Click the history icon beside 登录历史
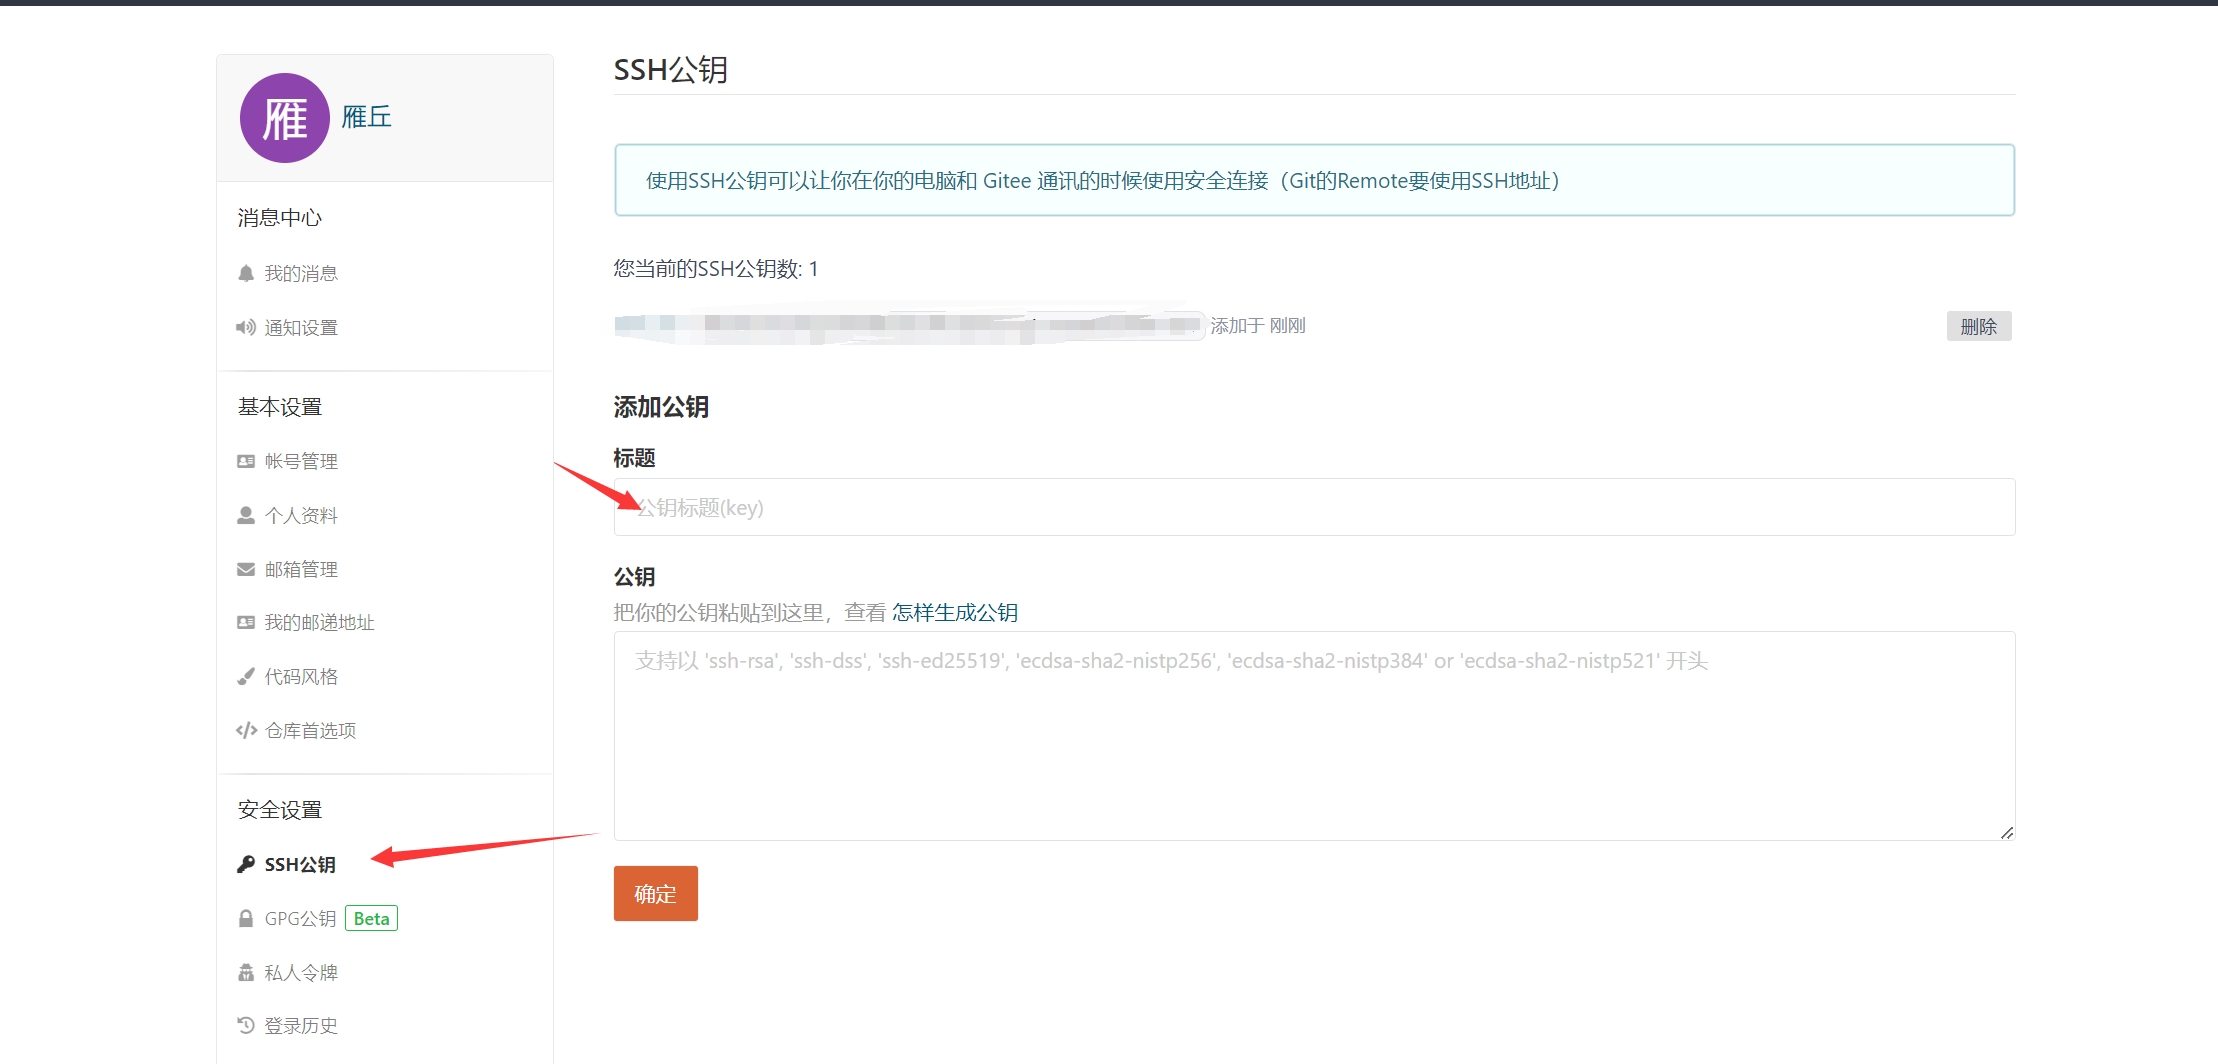This screenshot has height=1064, width=2218. (246, 1025)
